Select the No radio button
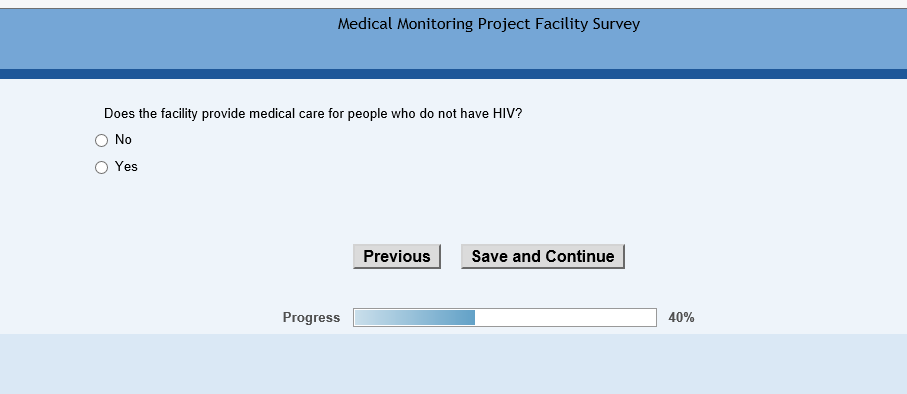 tap(101, 141)
